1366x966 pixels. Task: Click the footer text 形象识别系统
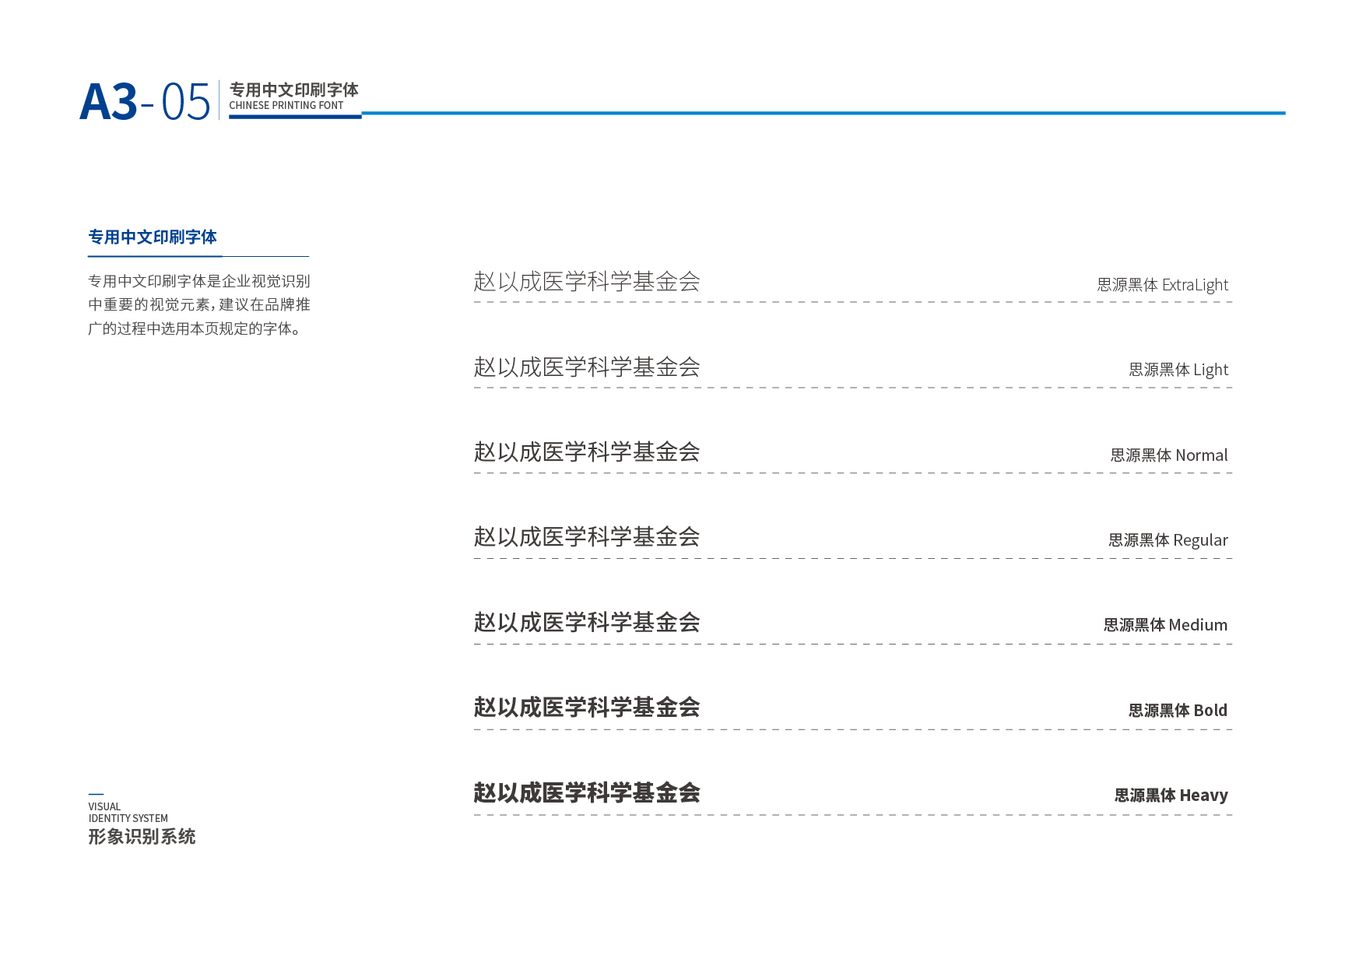(142, 837)
